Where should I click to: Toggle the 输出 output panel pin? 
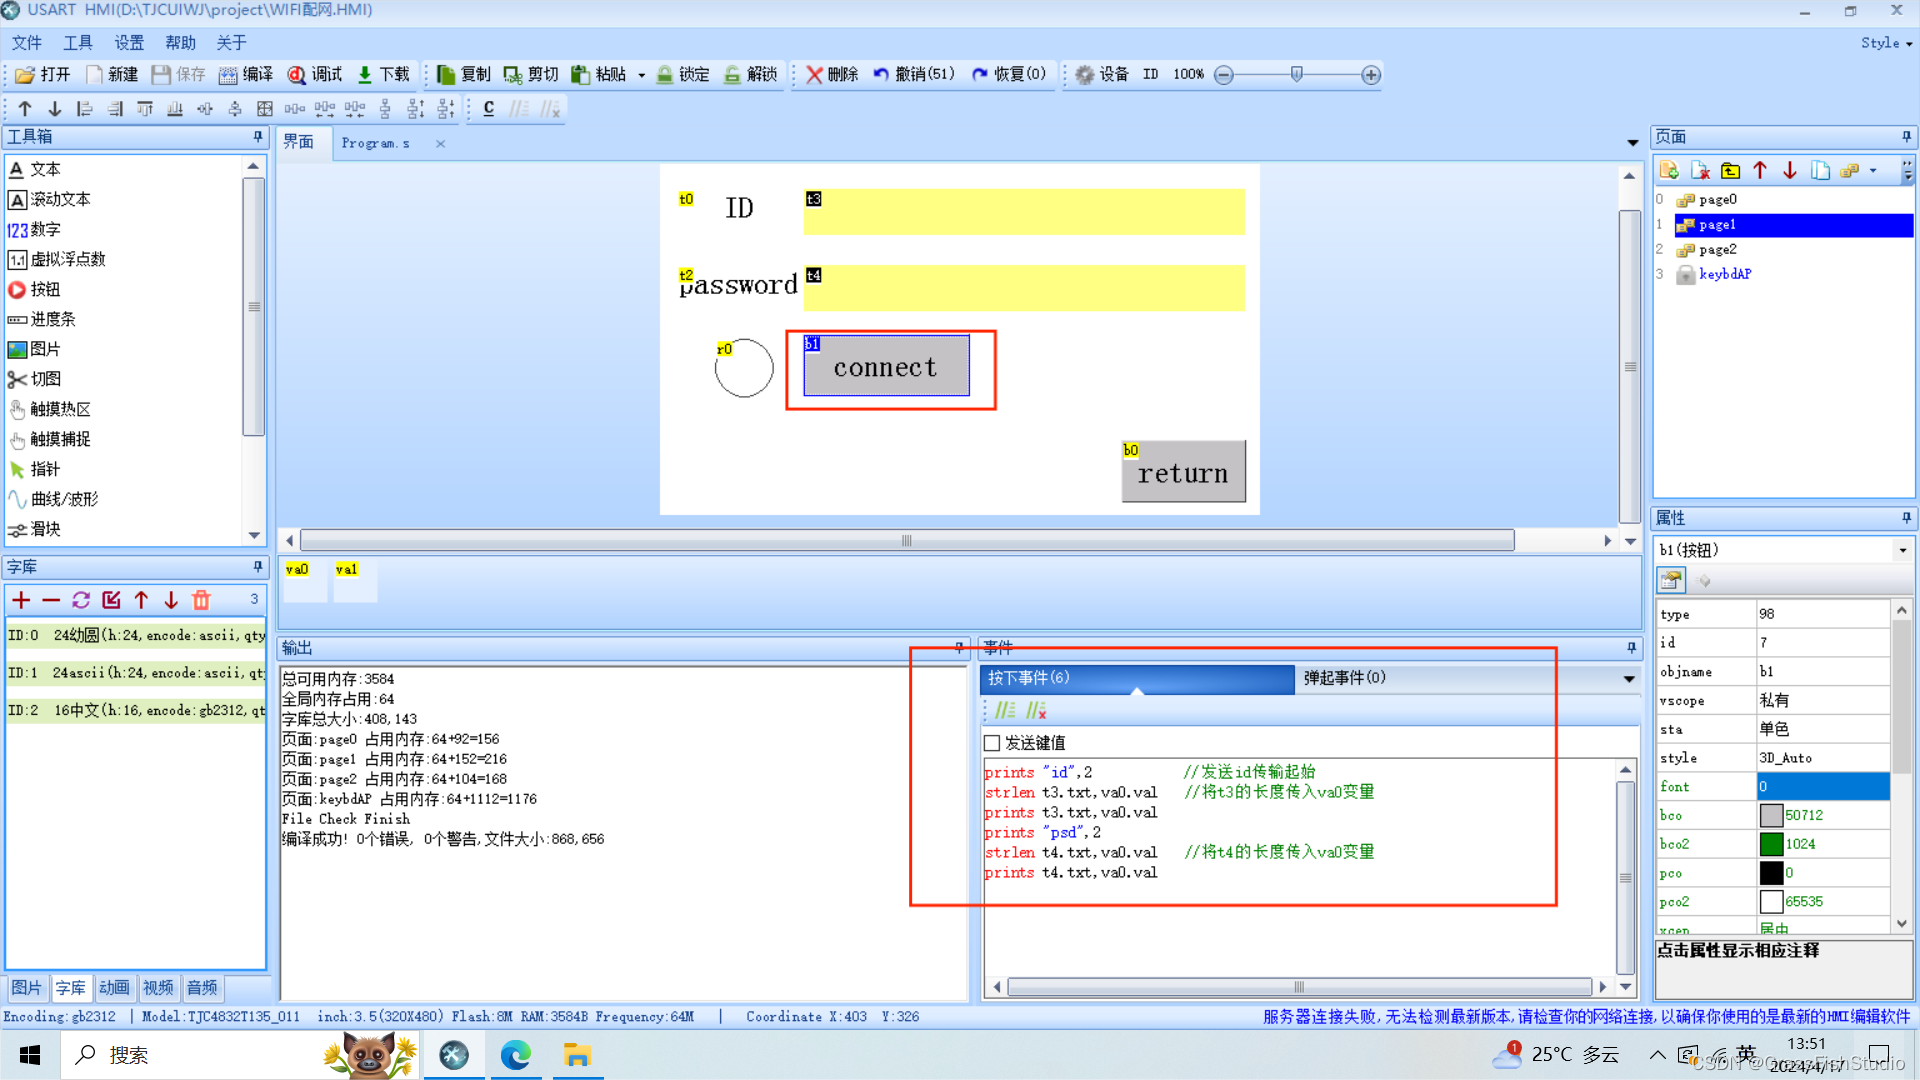pos(958,648)
